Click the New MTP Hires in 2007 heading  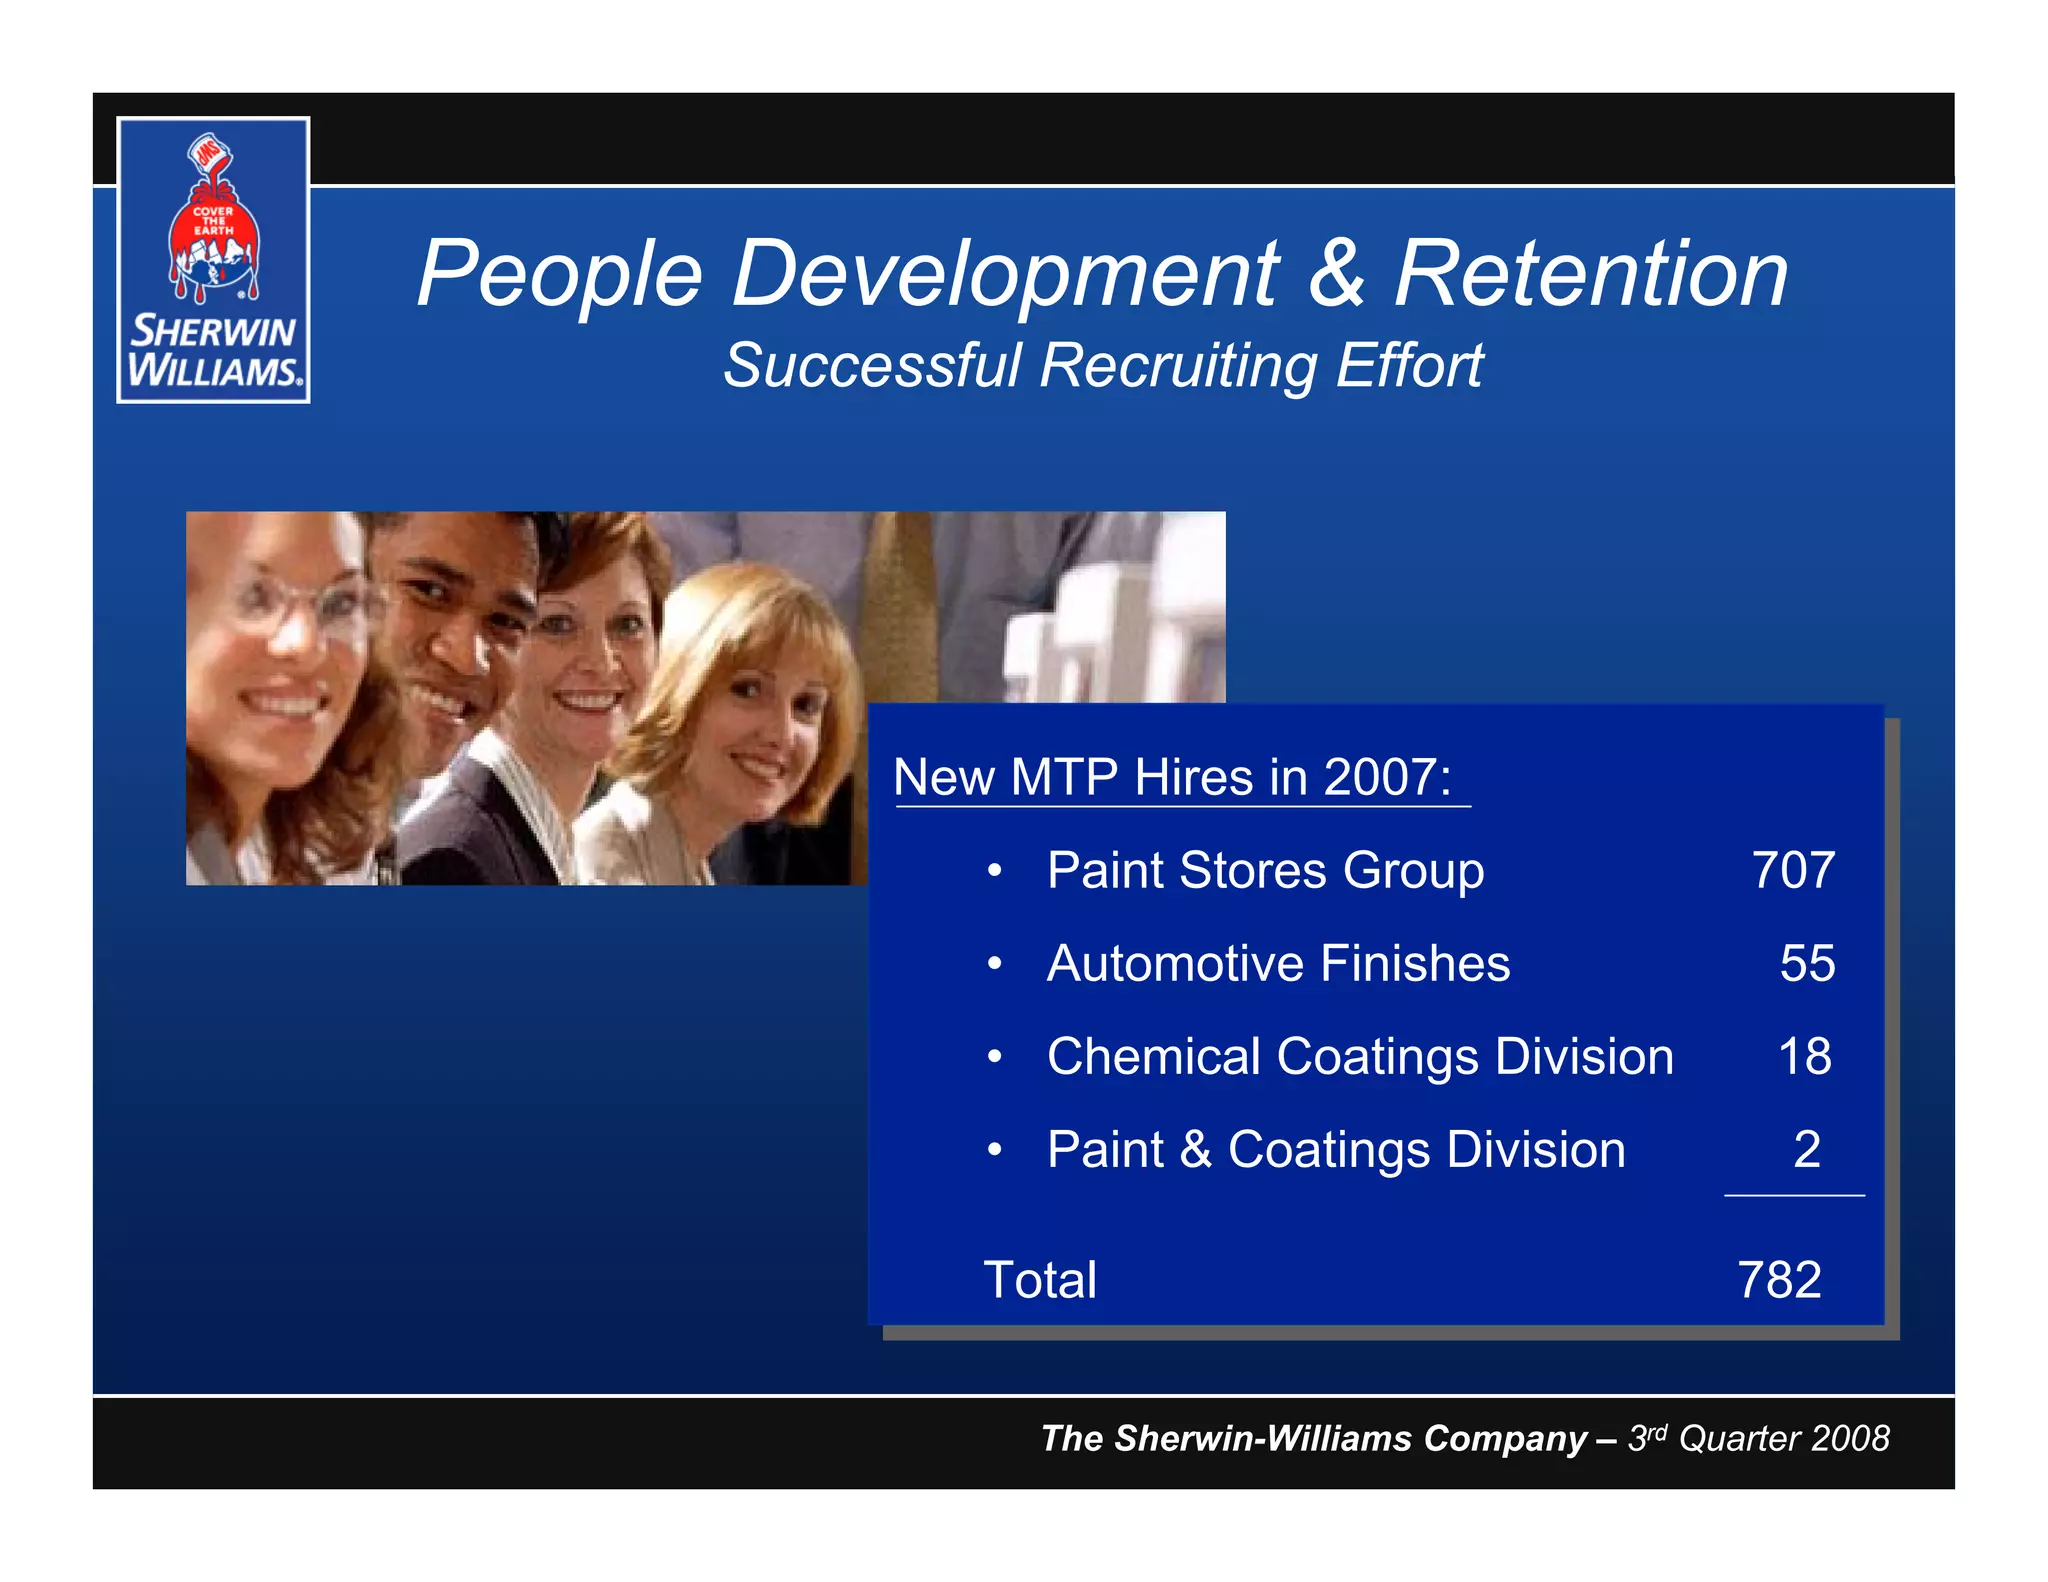tap(1172, 777)
